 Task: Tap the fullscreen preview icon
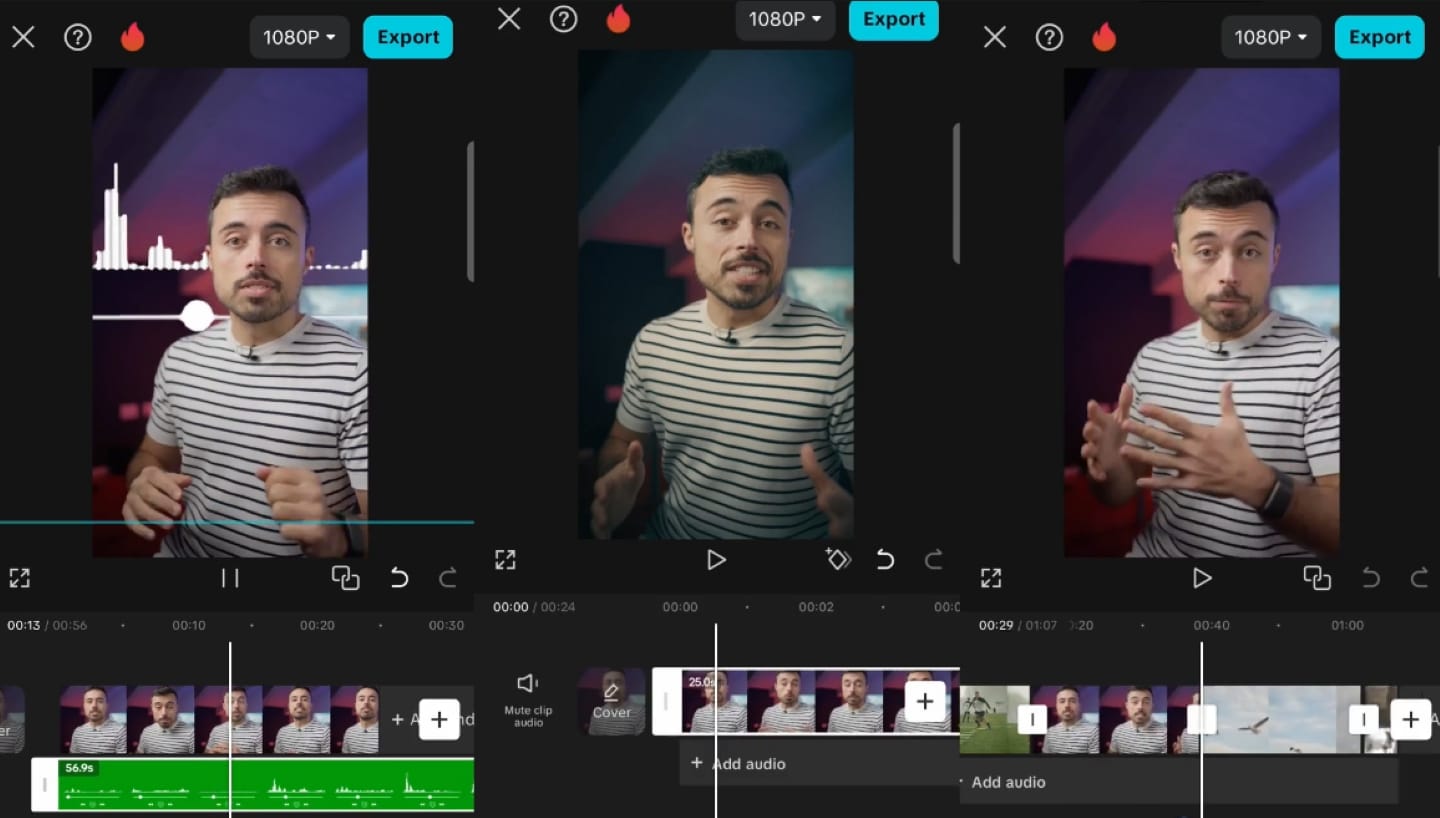coord(20,578)
